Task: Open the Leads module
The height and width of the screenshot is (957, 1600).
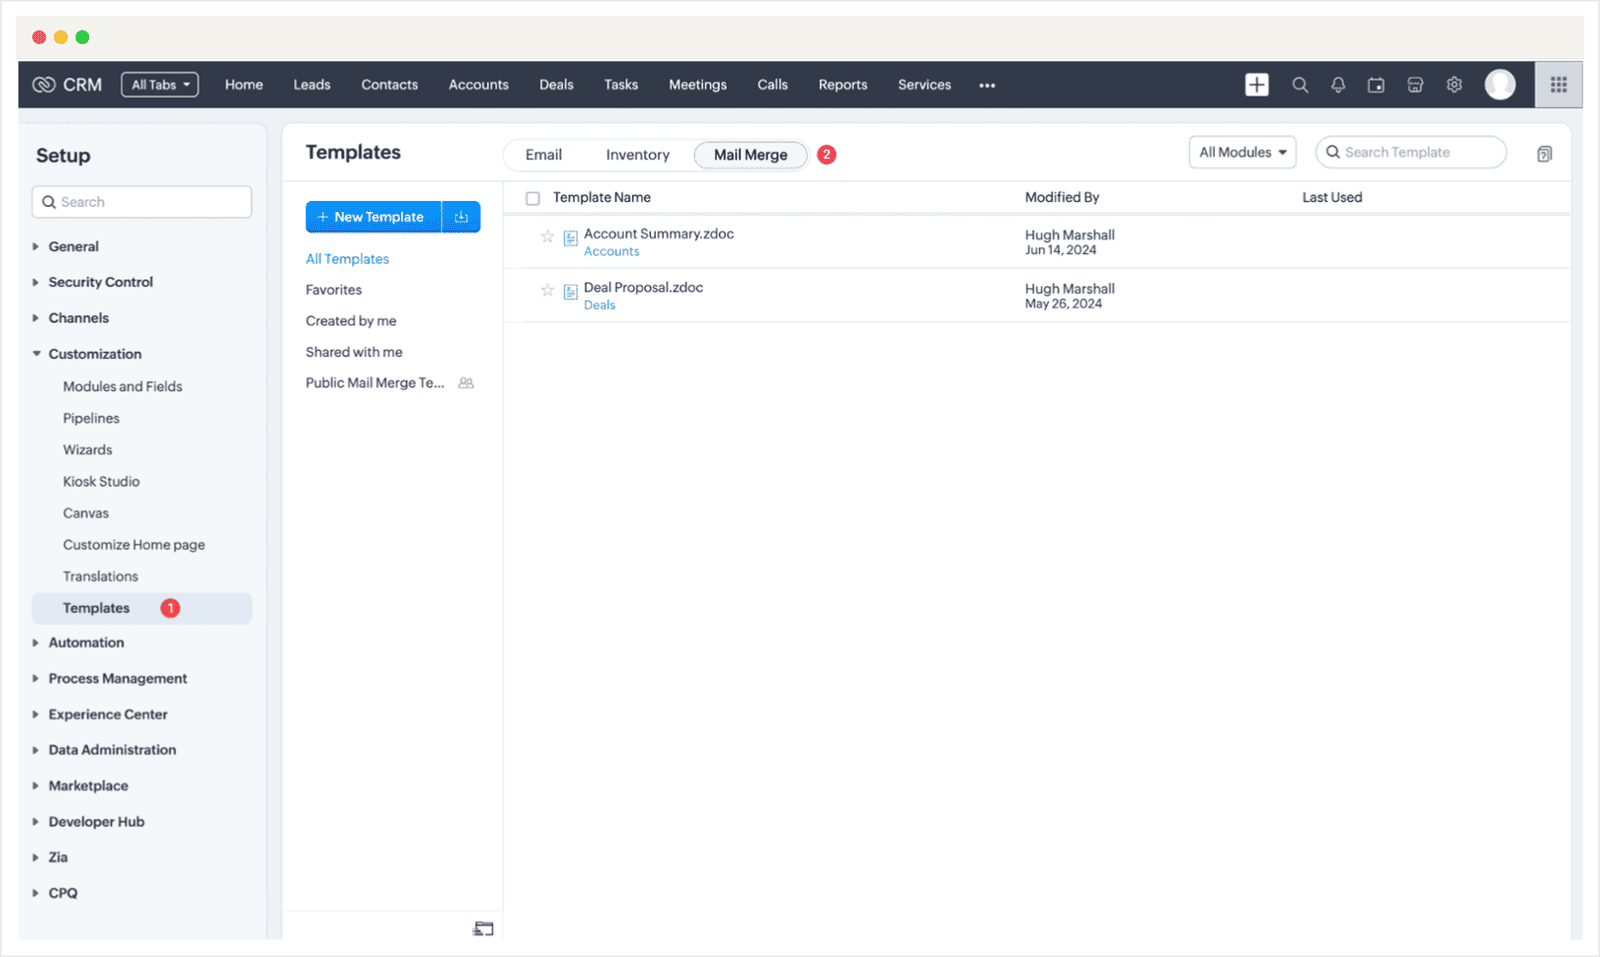Action: (312, 85)
